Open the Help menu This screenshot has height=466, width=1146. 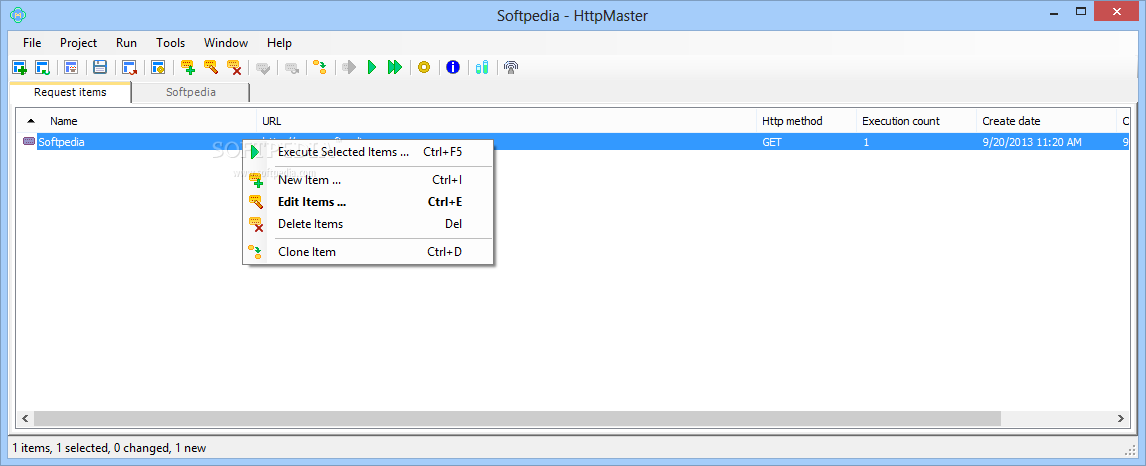coord(279,43)
